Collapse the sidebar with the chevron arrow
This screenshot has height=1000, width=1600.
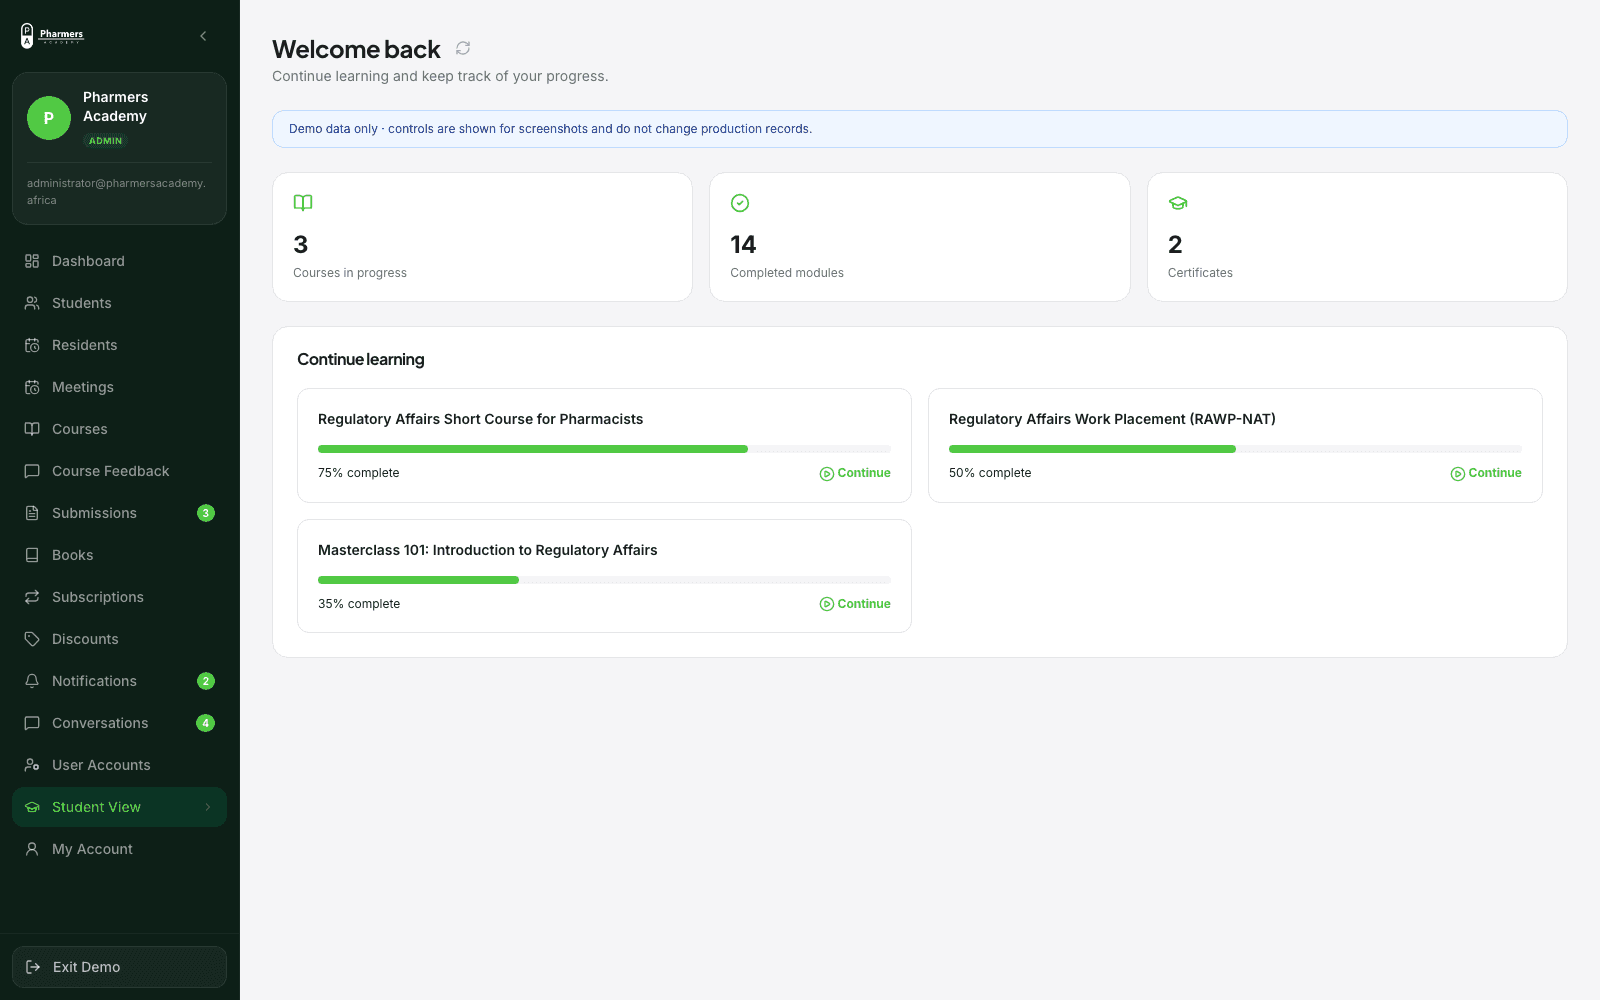(x=203, y=36)
